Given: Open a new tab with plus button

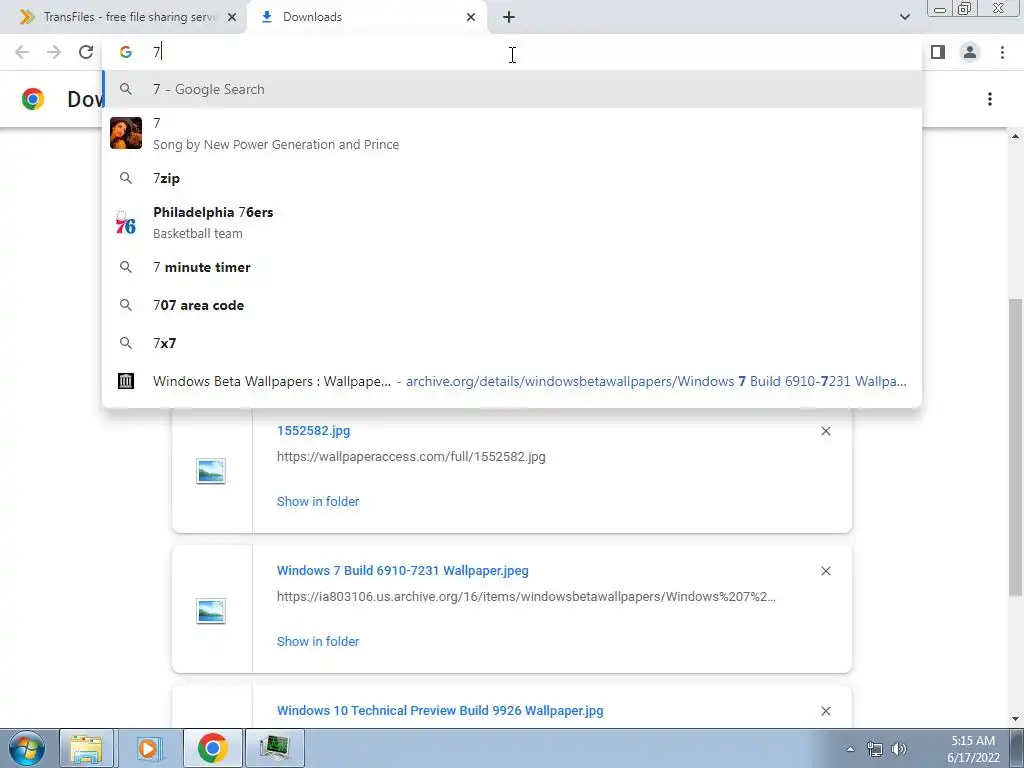Looking at the screenshot, I should tap(509, 17).
